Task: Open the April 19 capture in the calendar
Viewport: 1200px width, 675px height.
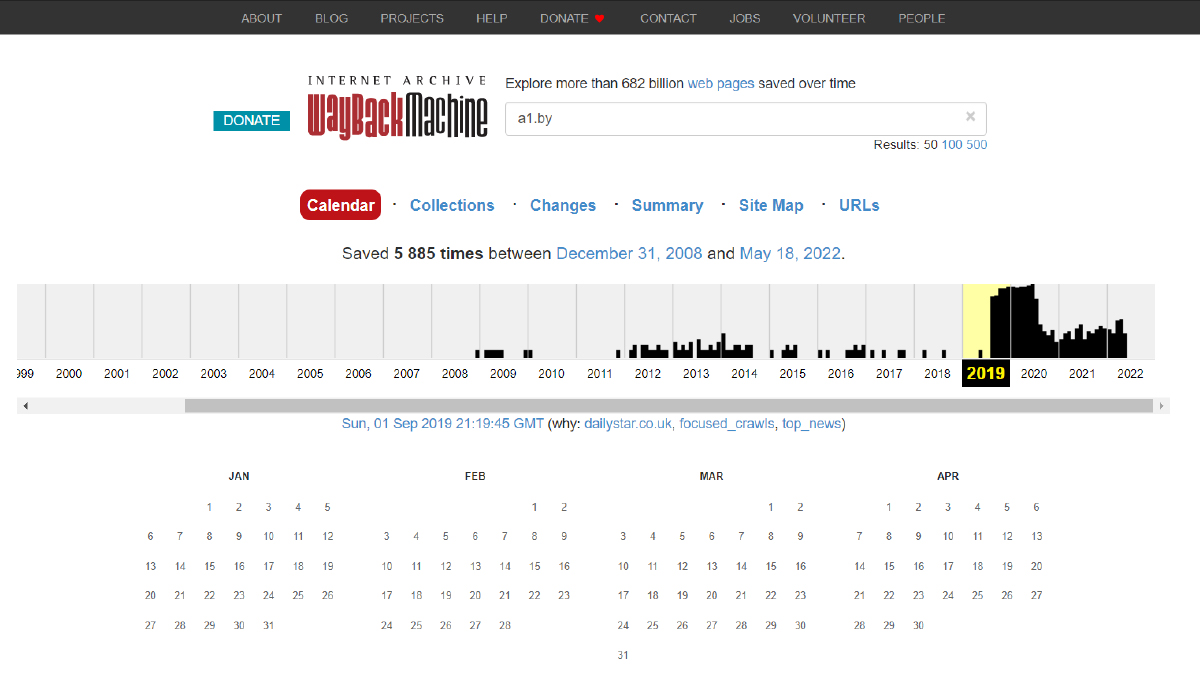Action: pyautogui.click(x=1007, y=566)
